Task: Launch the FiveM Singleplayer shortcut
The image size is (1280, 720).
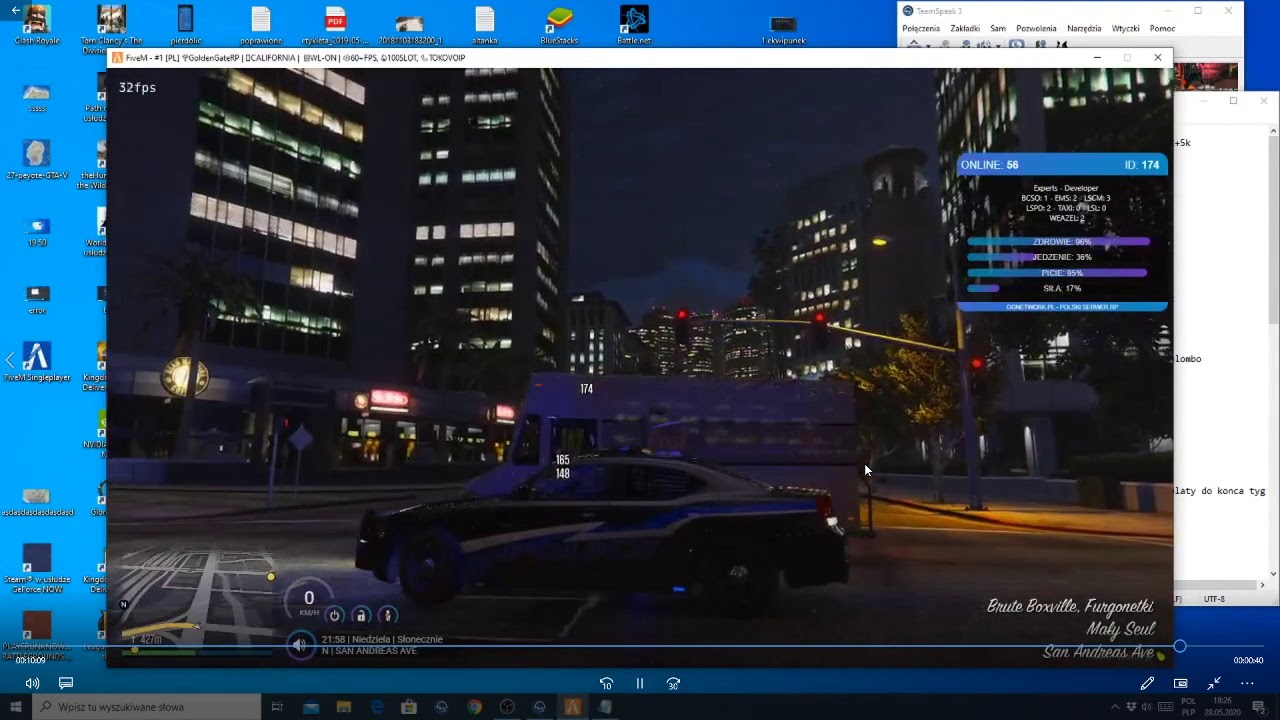Action: (x=37, y=362)
